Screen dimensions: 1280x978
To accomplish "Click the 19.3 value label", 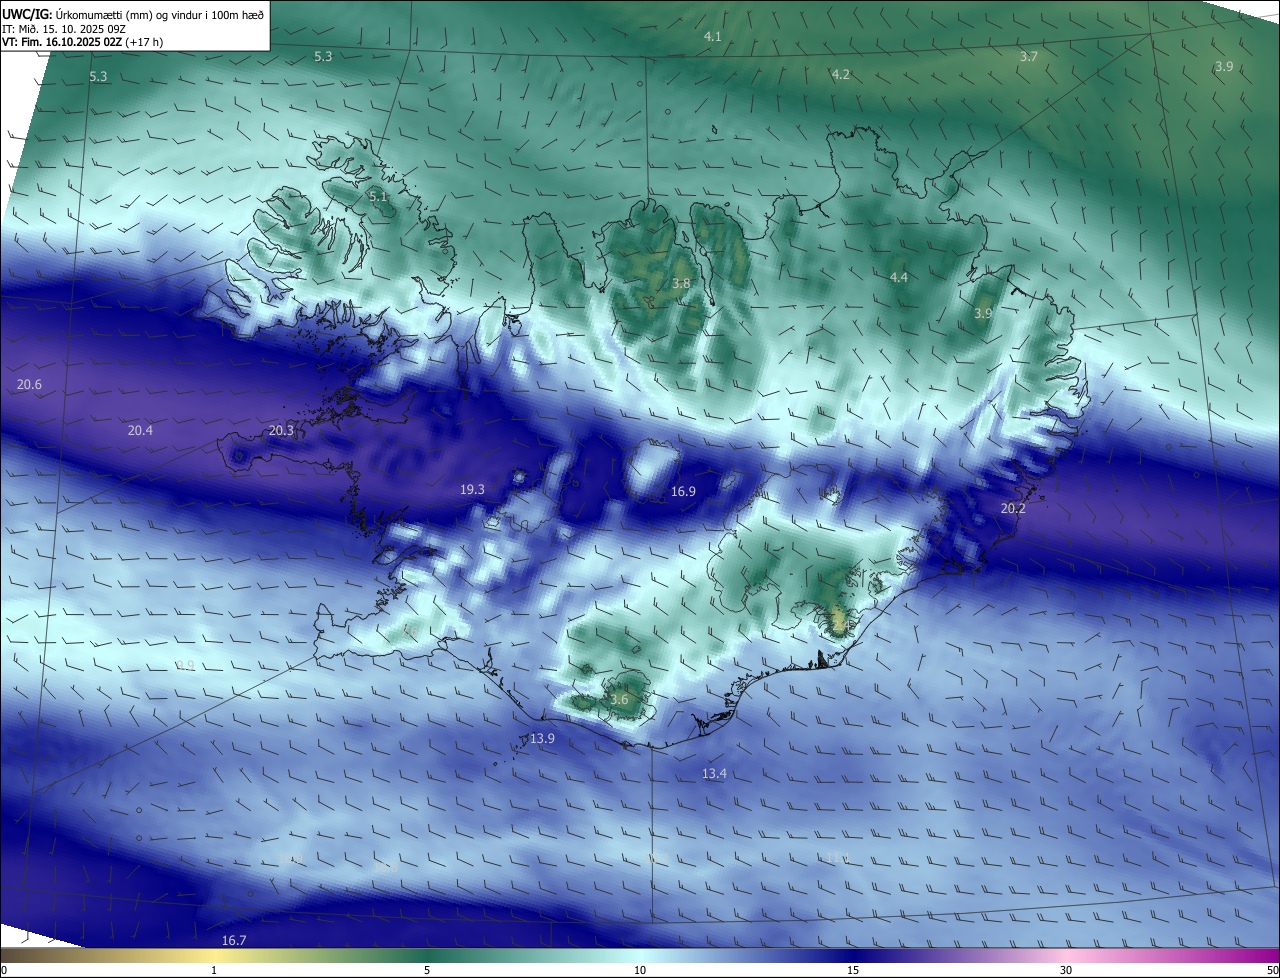I will pos(472,490).
